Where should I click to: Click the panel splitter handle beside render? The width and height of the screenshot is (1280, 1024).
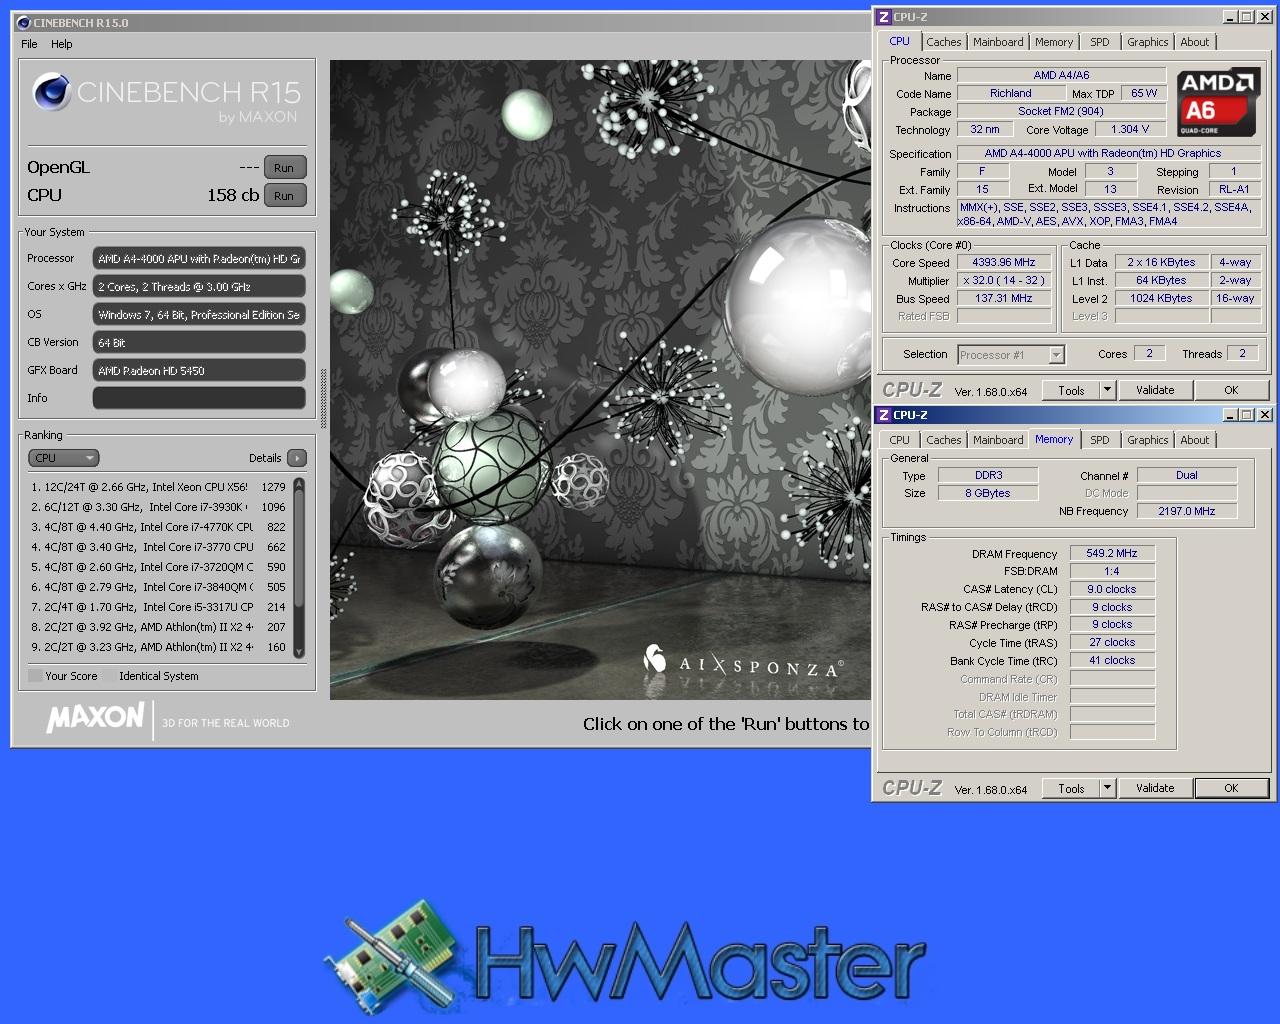point(323,398)
